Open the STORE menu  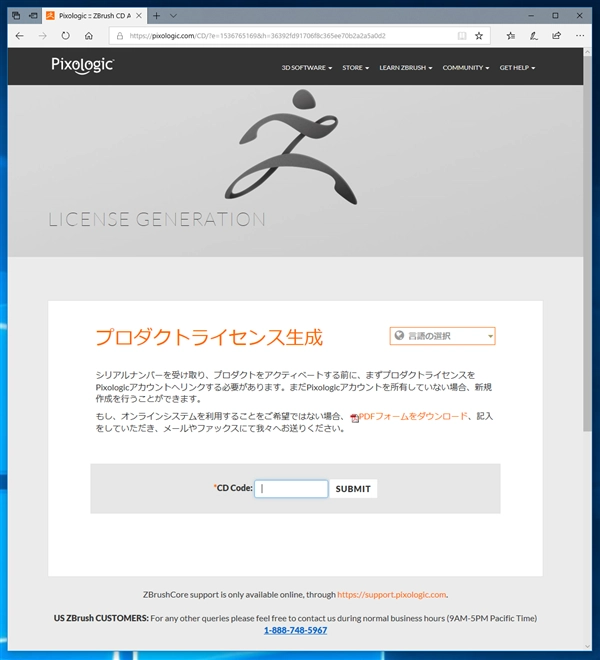(x=355, y=68)
